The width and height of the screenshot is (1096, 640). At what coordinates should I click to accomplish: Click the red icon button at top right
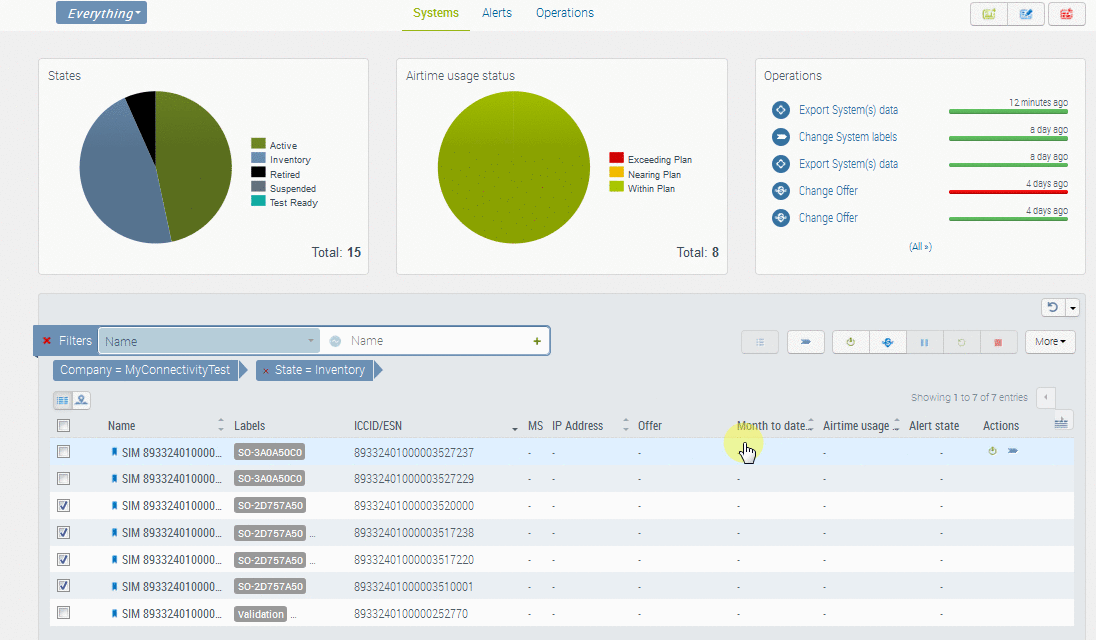(1066, 14)
